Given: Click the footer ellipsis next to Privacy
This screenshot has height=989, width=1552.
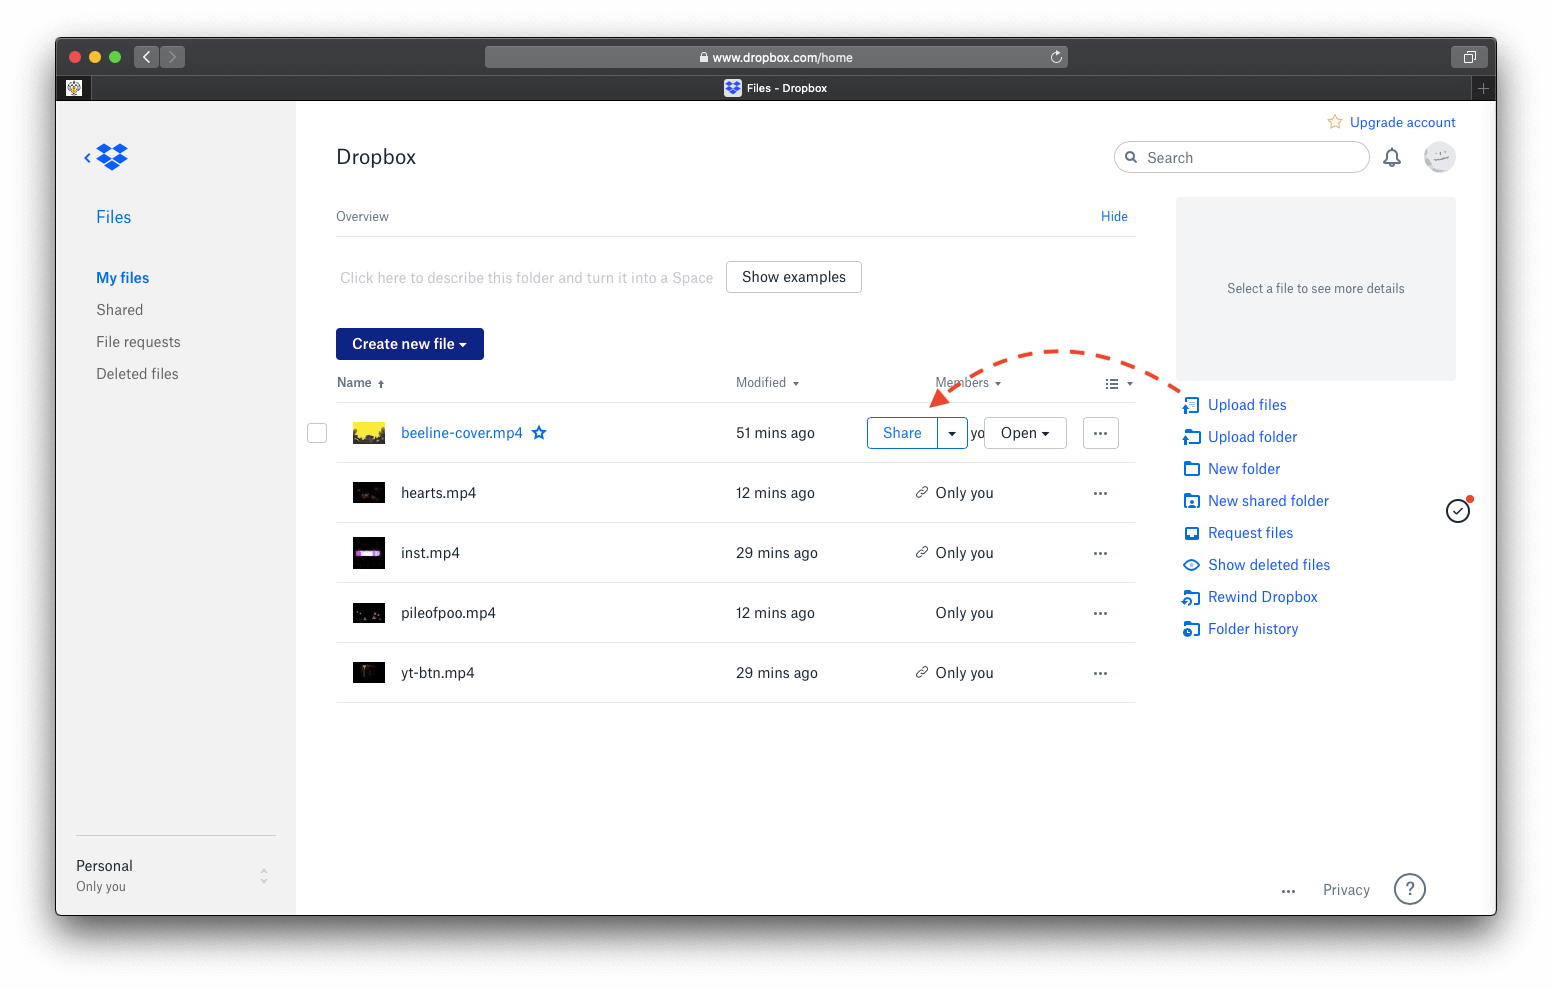Looking at the screenshot, I should pos(1288,890).
